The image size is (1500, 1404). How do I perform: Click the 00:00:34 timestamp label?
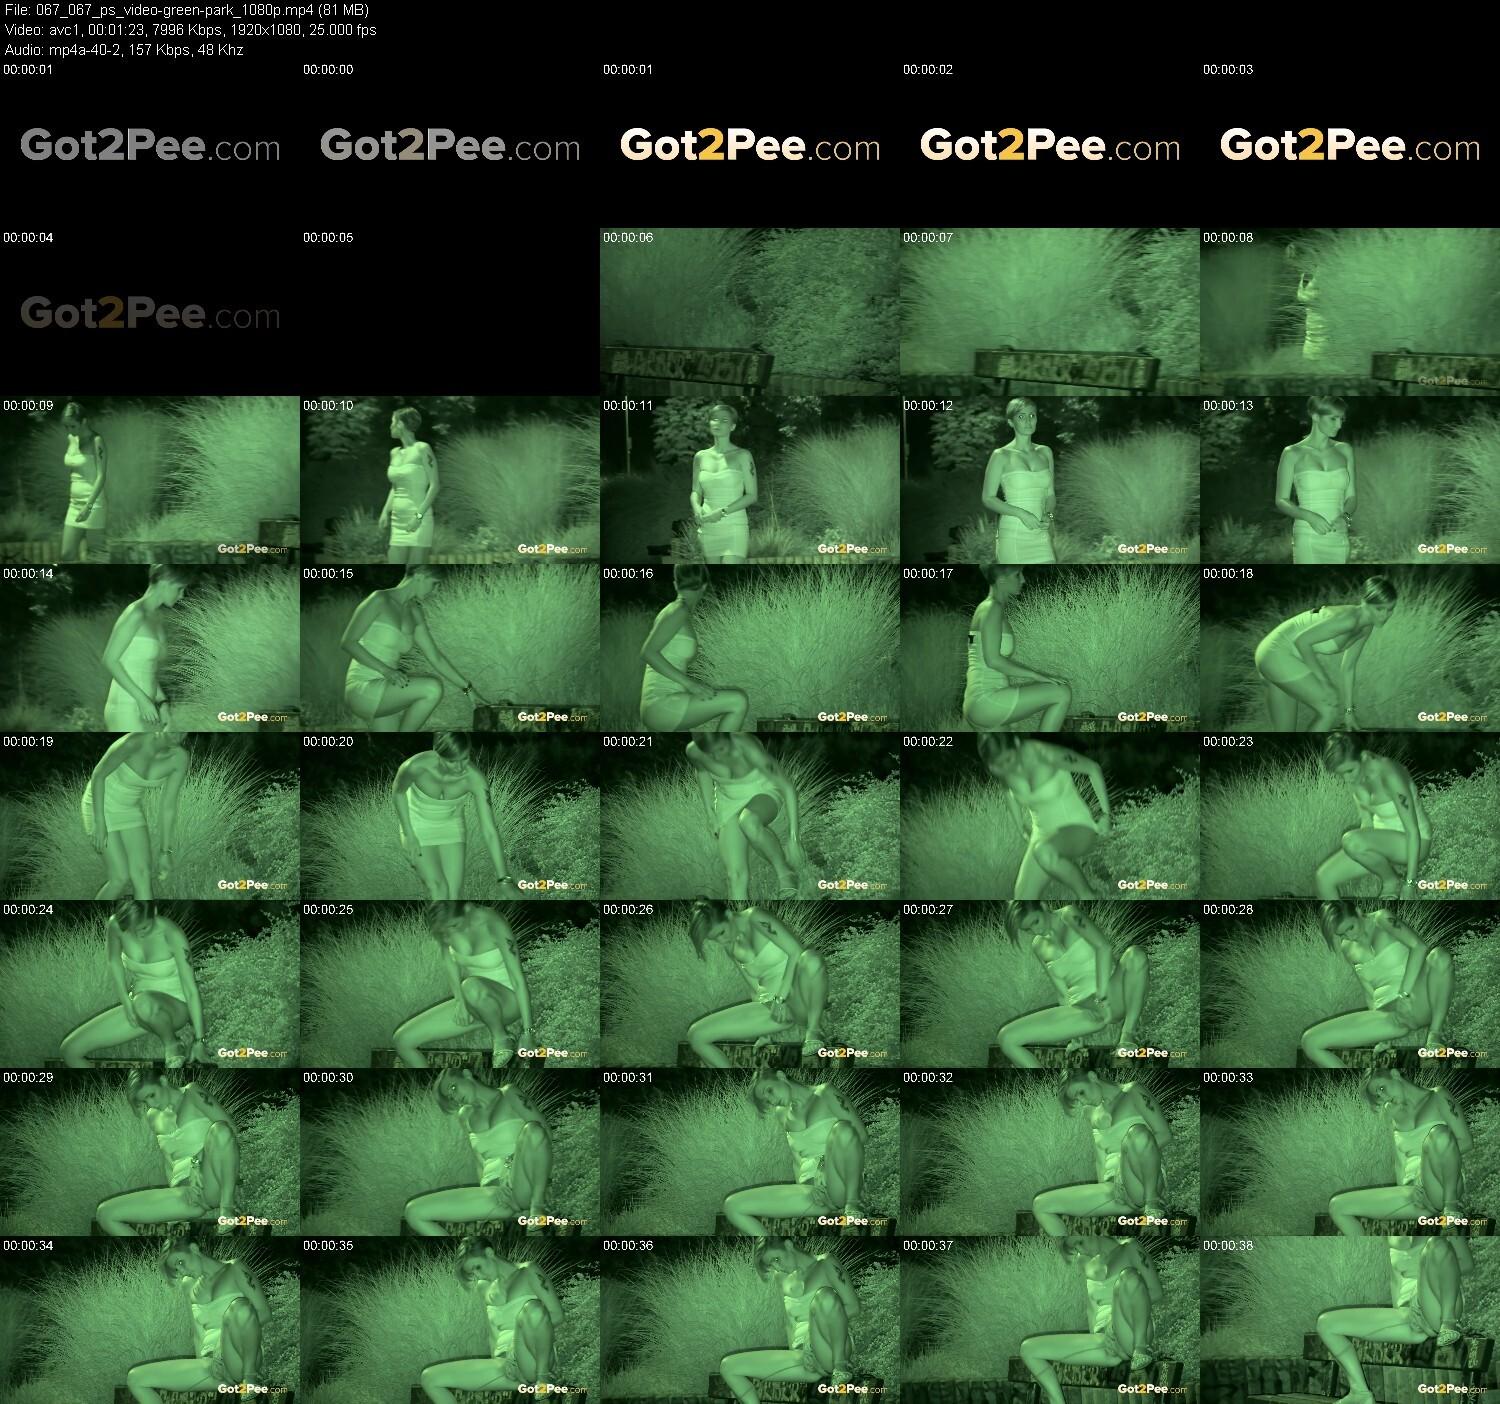[28, 1246]
